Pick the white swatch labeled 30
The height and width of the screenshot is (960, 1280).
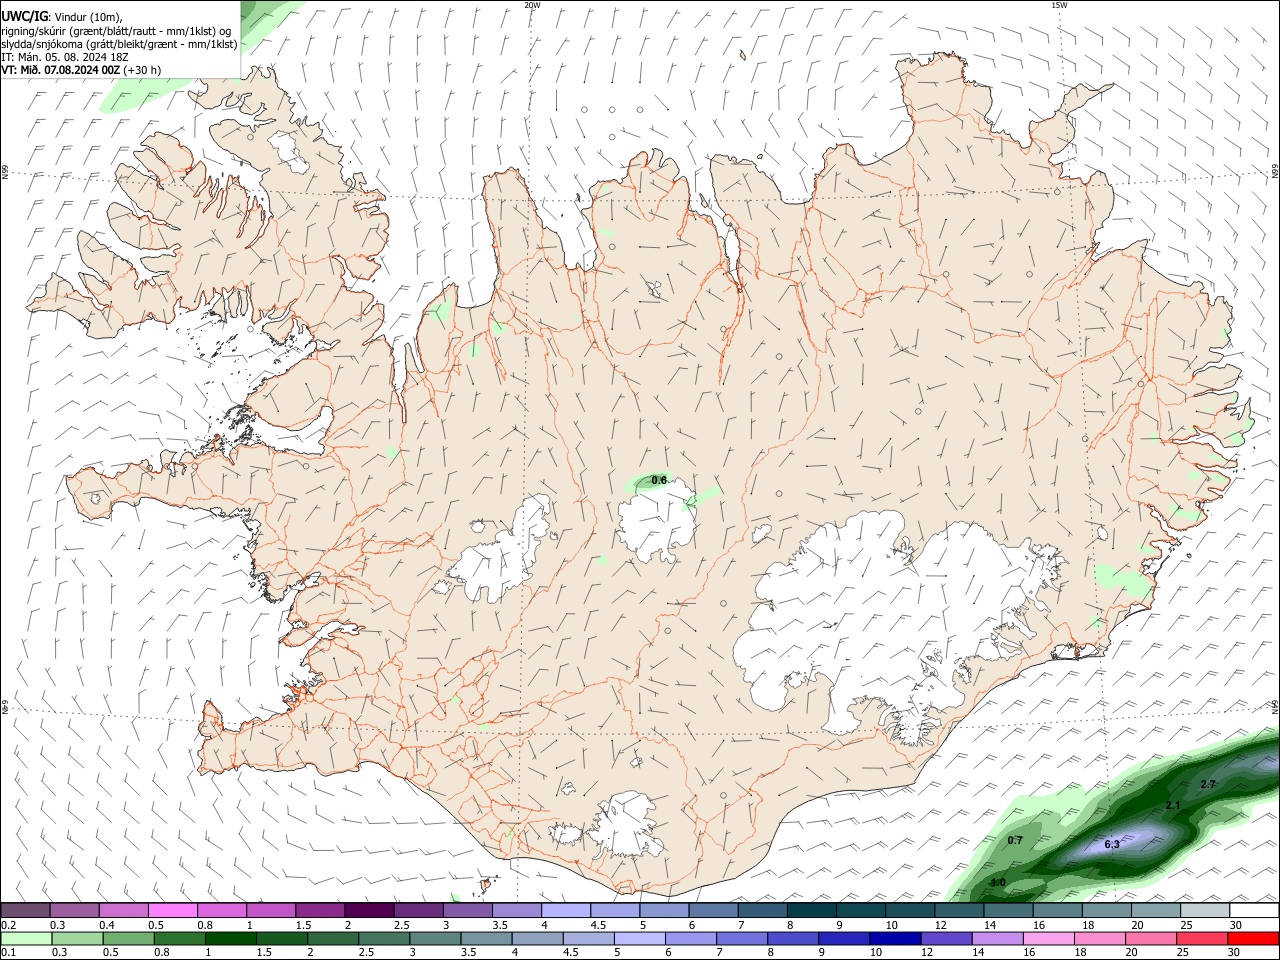(1254, 911)
